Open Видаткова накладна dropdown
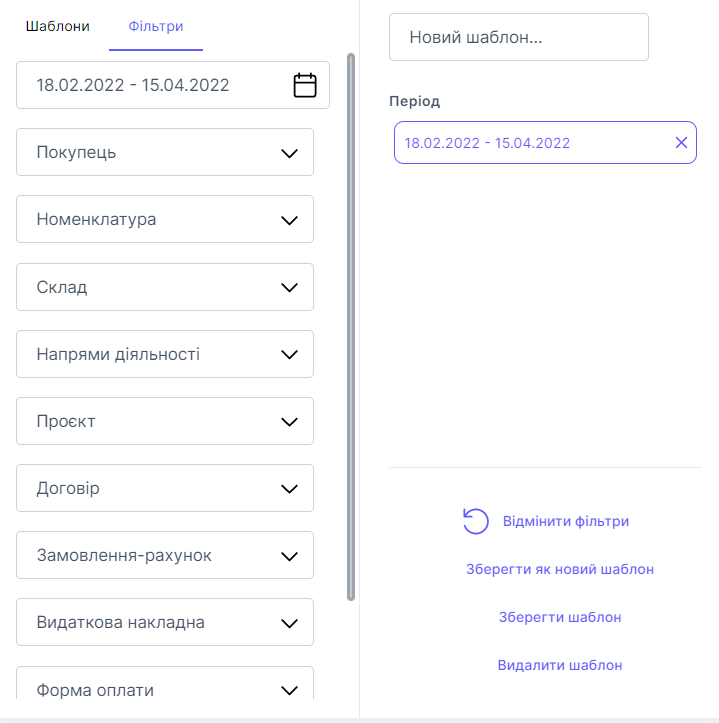719x723 pixels. pyautogui.click(x=165, y=622)
